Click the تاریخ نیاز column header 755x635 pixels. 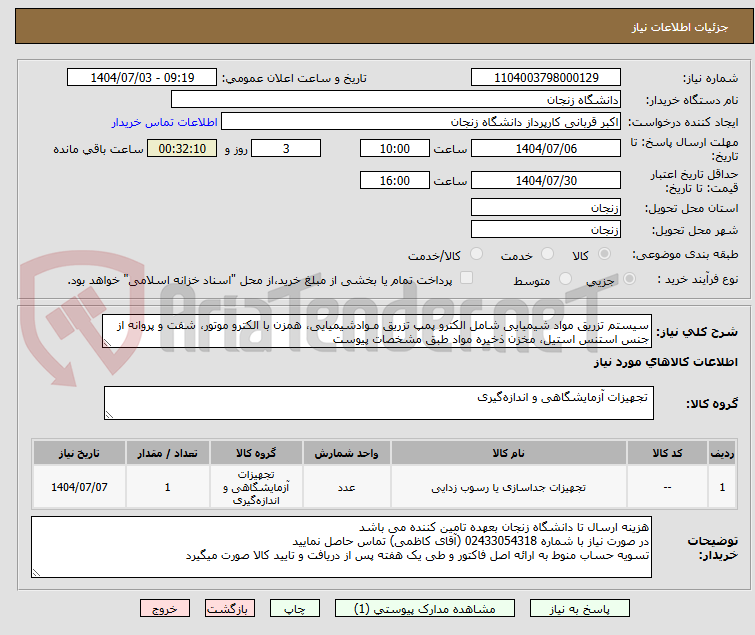coord(79,453)
